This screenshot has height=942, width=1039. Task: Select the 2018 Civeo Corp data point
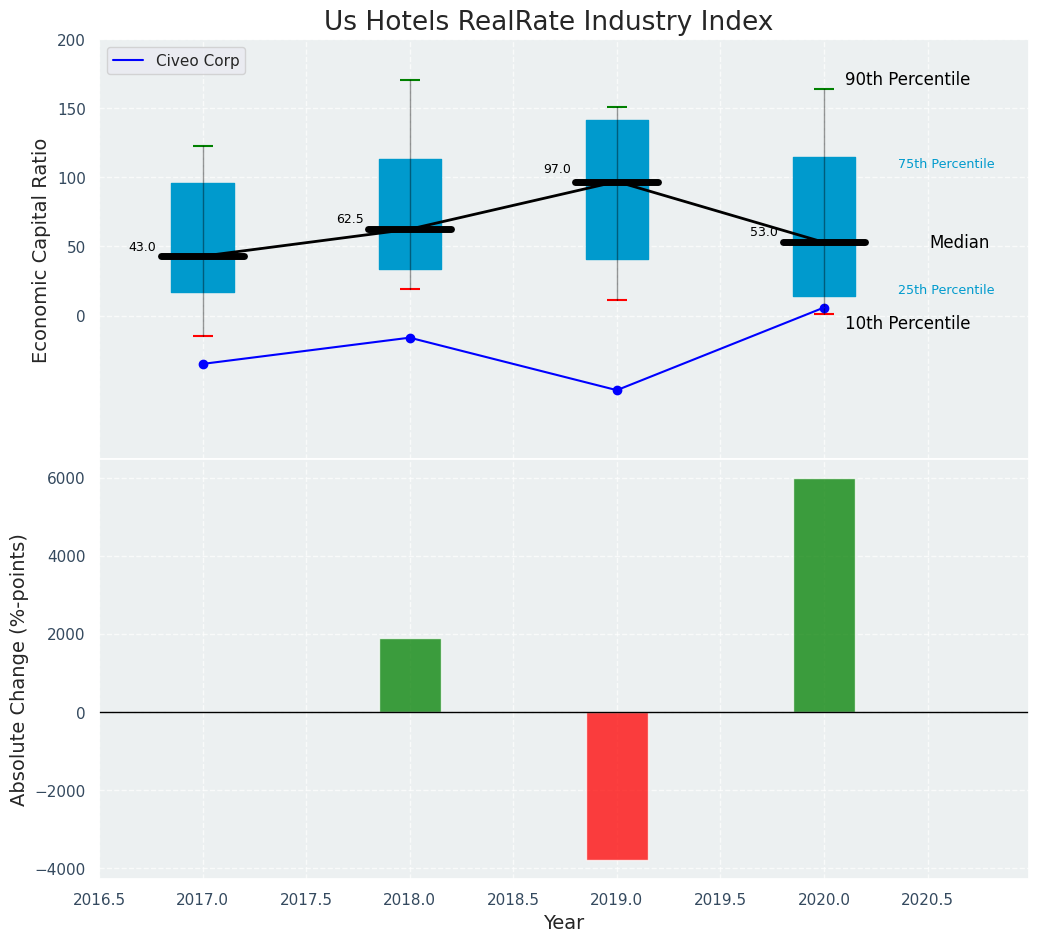(410, 338)
